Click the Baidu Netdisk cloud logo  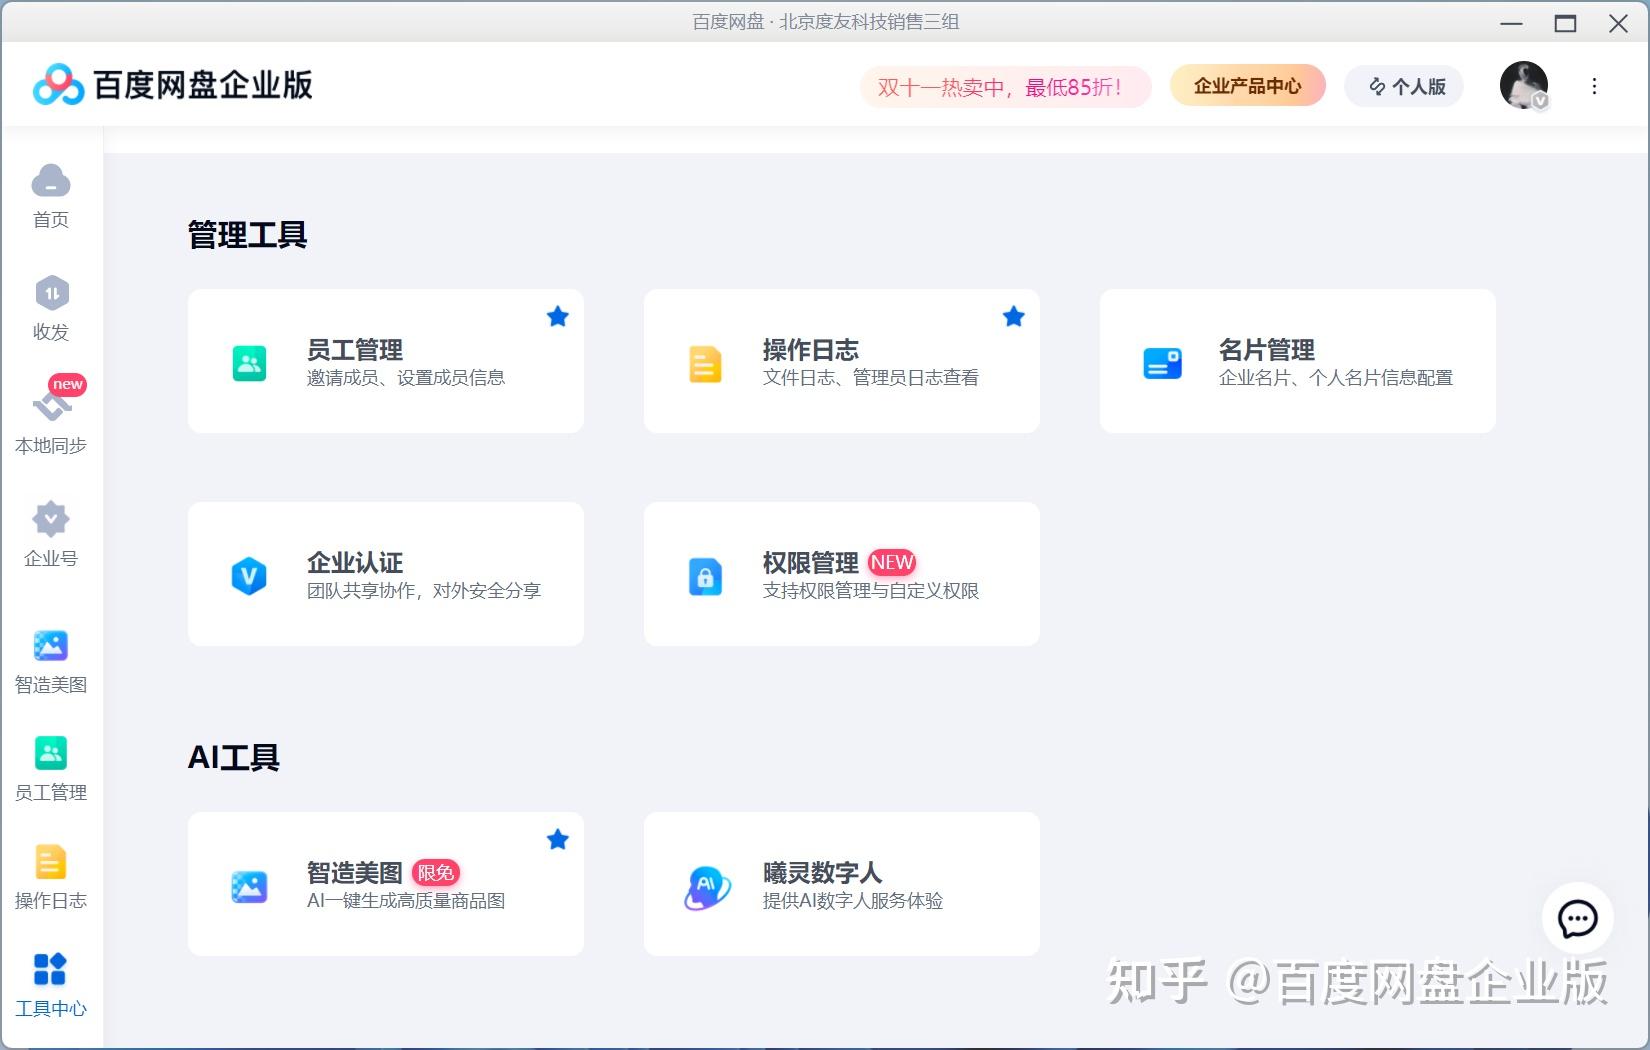[58, 85]
